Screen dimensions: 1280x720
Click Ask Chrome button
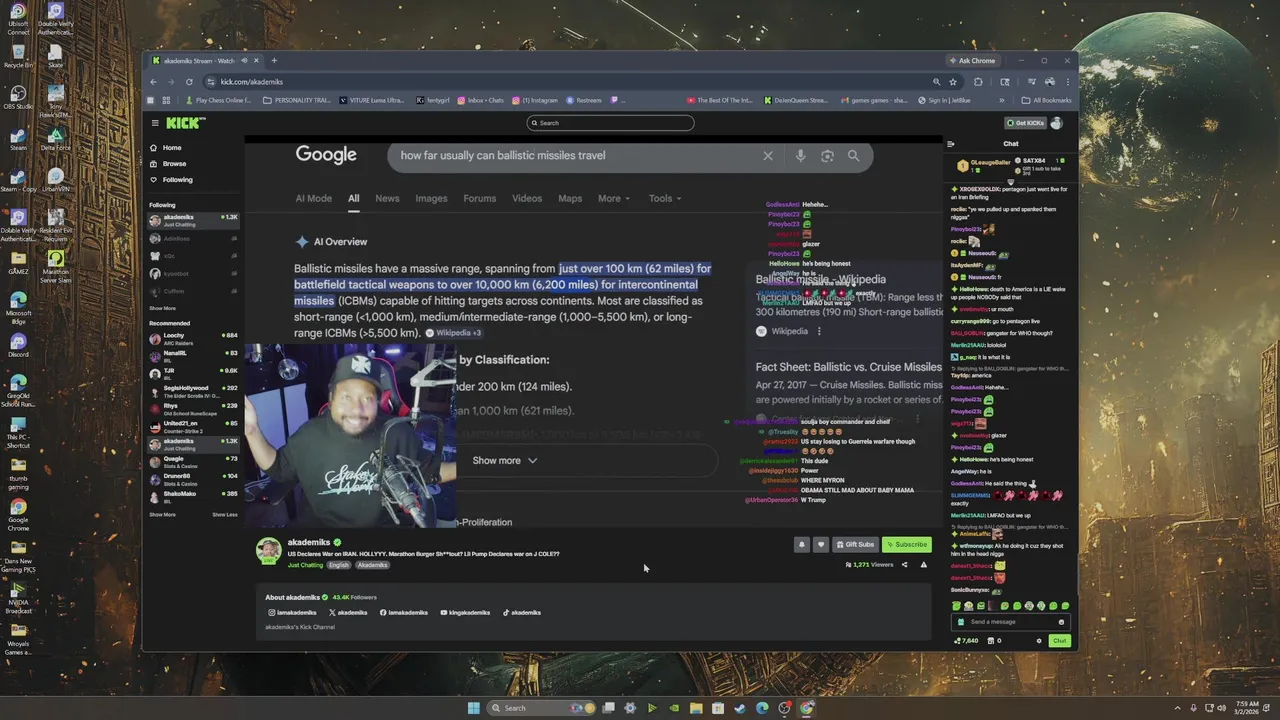point(972,61)
